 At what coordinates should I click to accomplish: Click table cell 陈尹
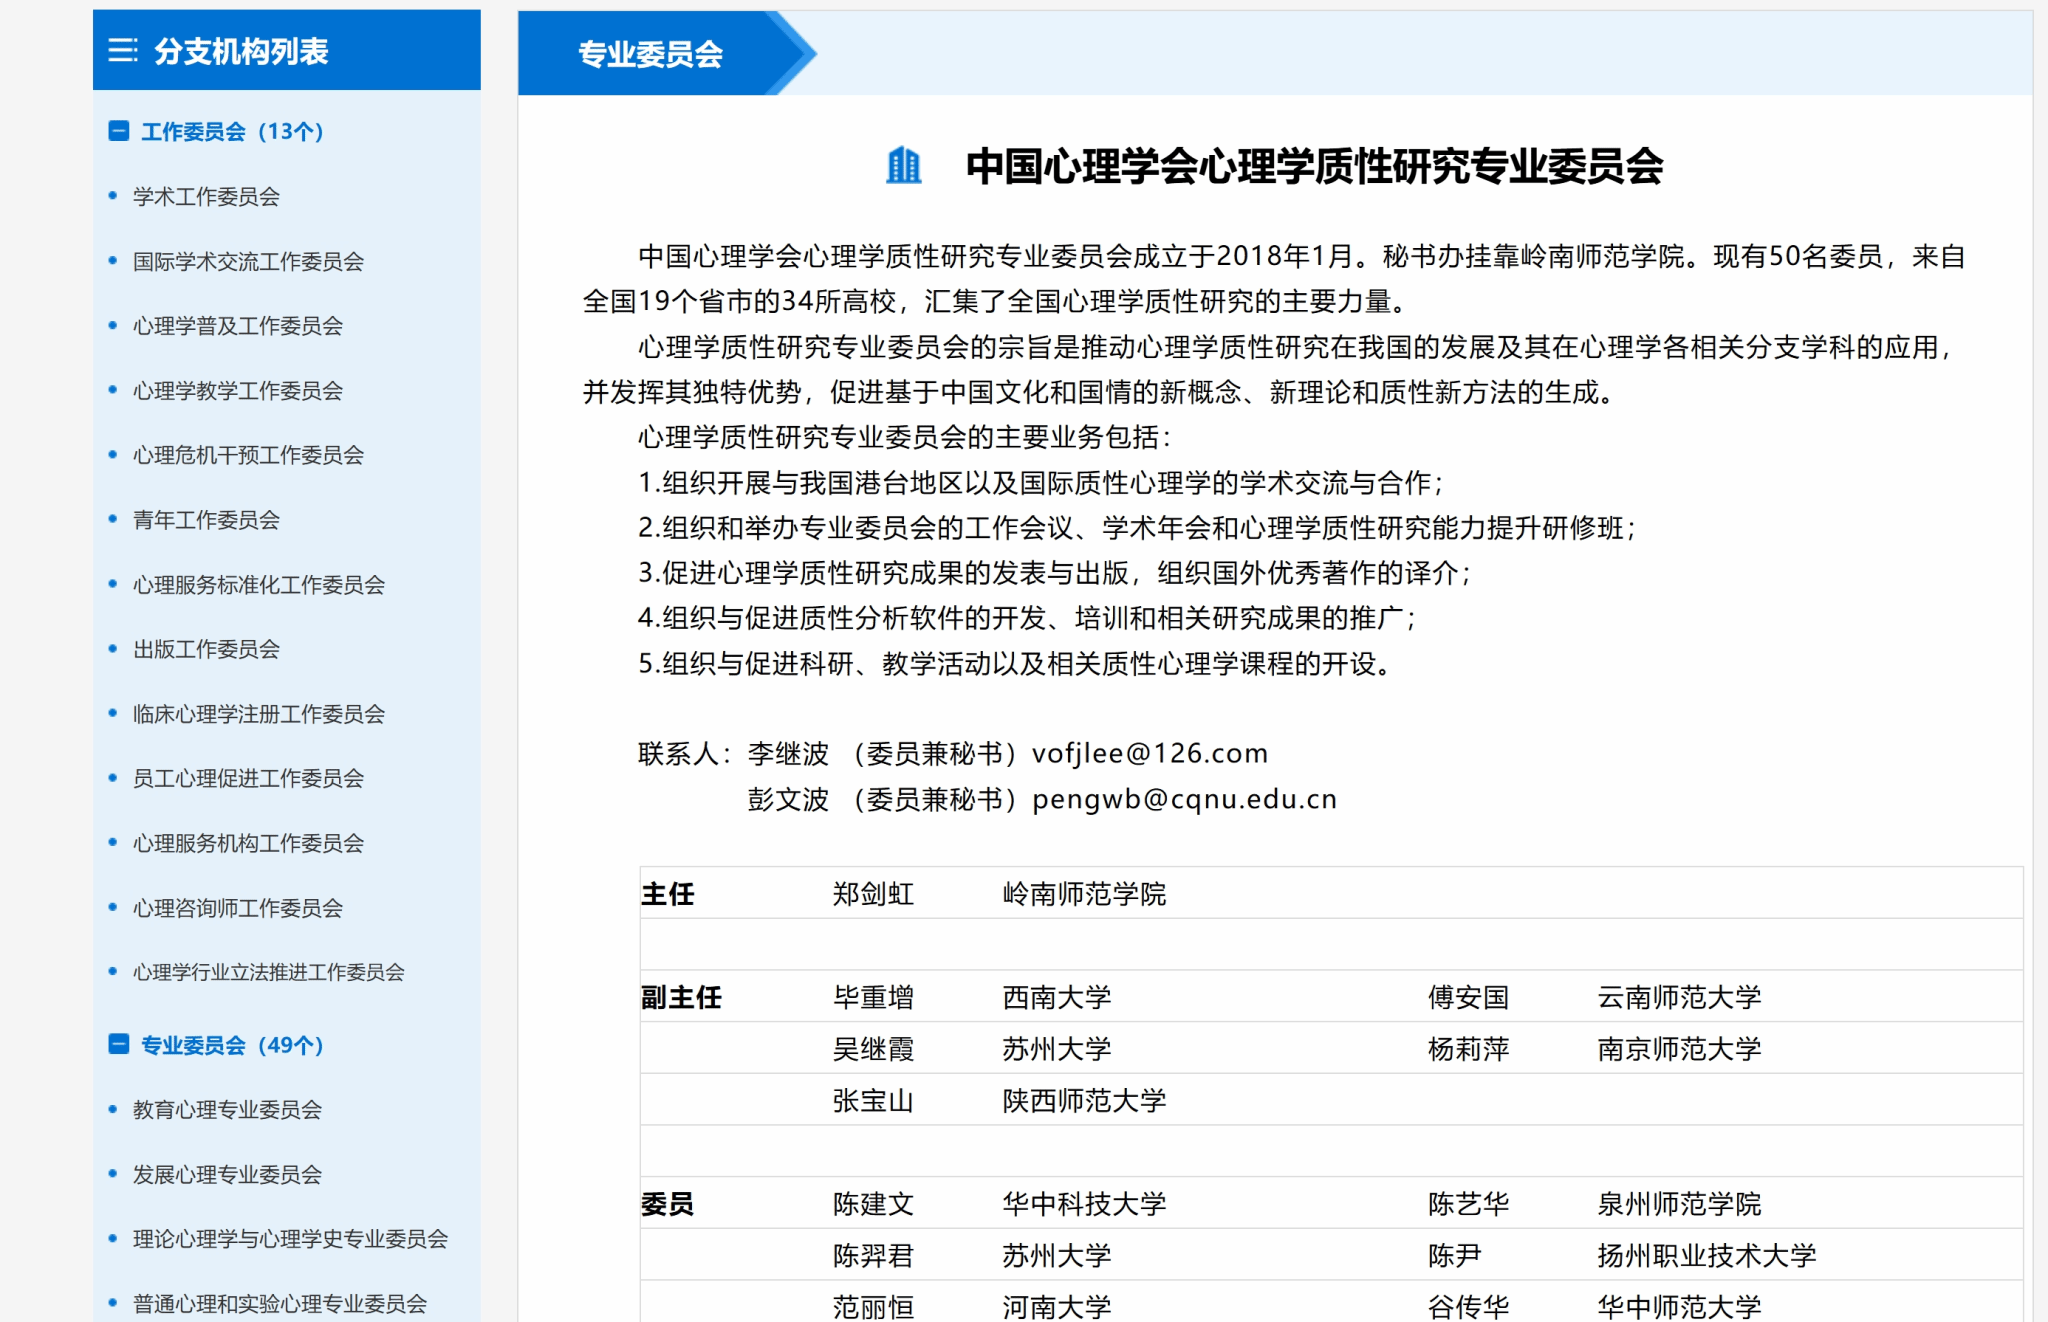coord(1454,1255)
